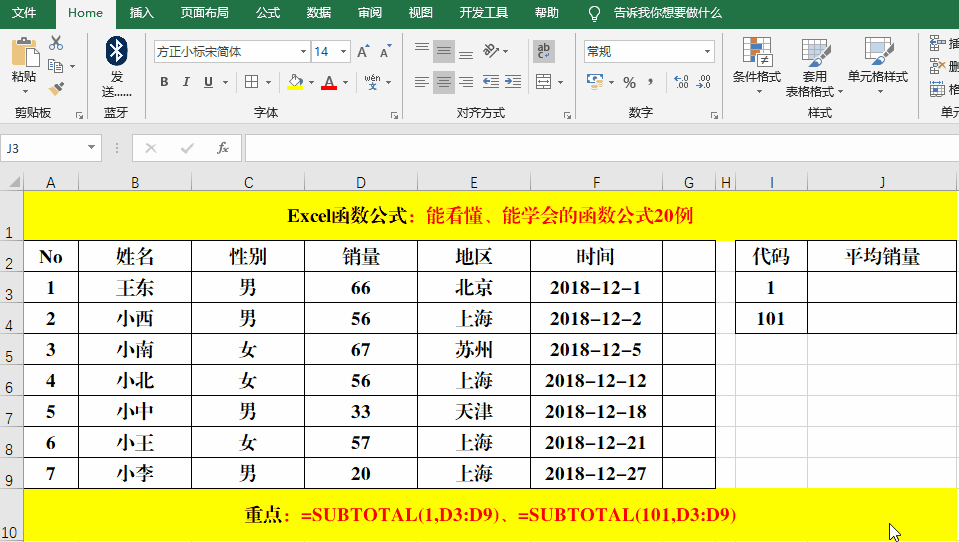Switch to the 开发工具 tab
Viewport: 959px width, 542px height.
[483, 13]
